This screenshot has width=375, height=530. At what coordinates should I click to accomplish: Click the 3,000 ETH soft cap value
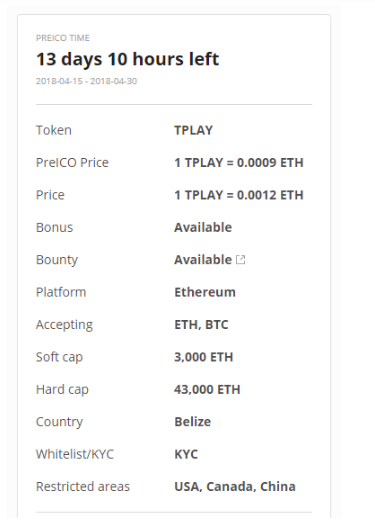(204, 357)
